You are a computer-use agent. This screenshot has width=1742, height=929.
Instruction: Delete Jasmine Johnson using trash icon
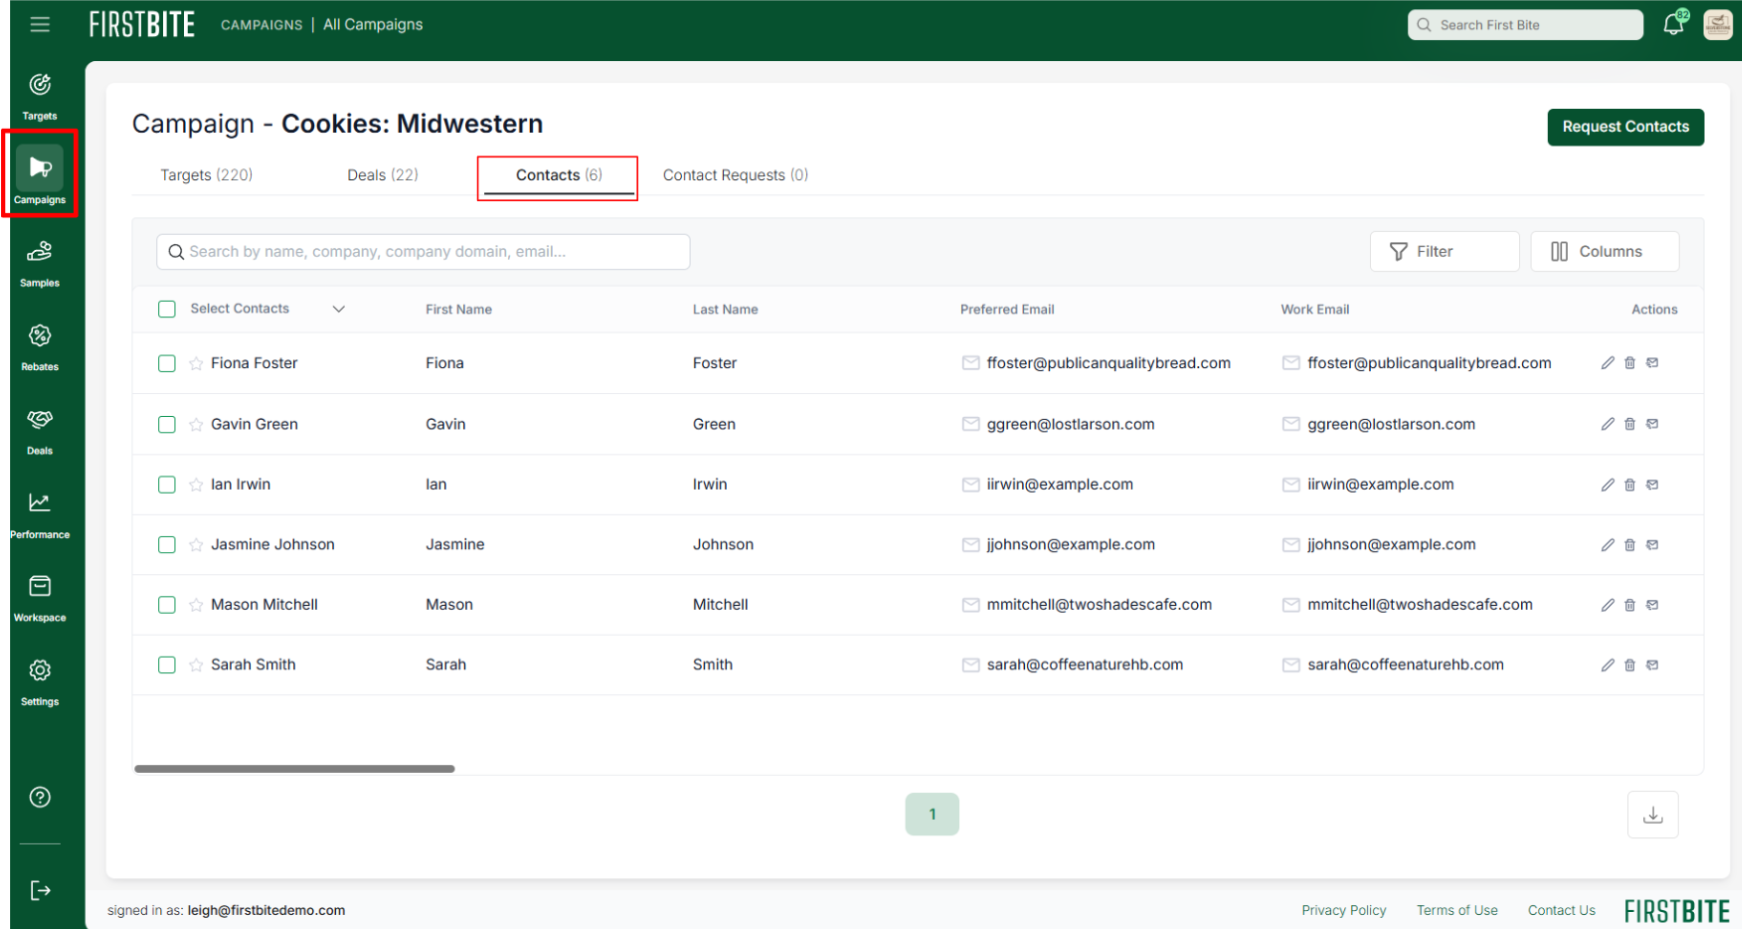[1630, 545]
